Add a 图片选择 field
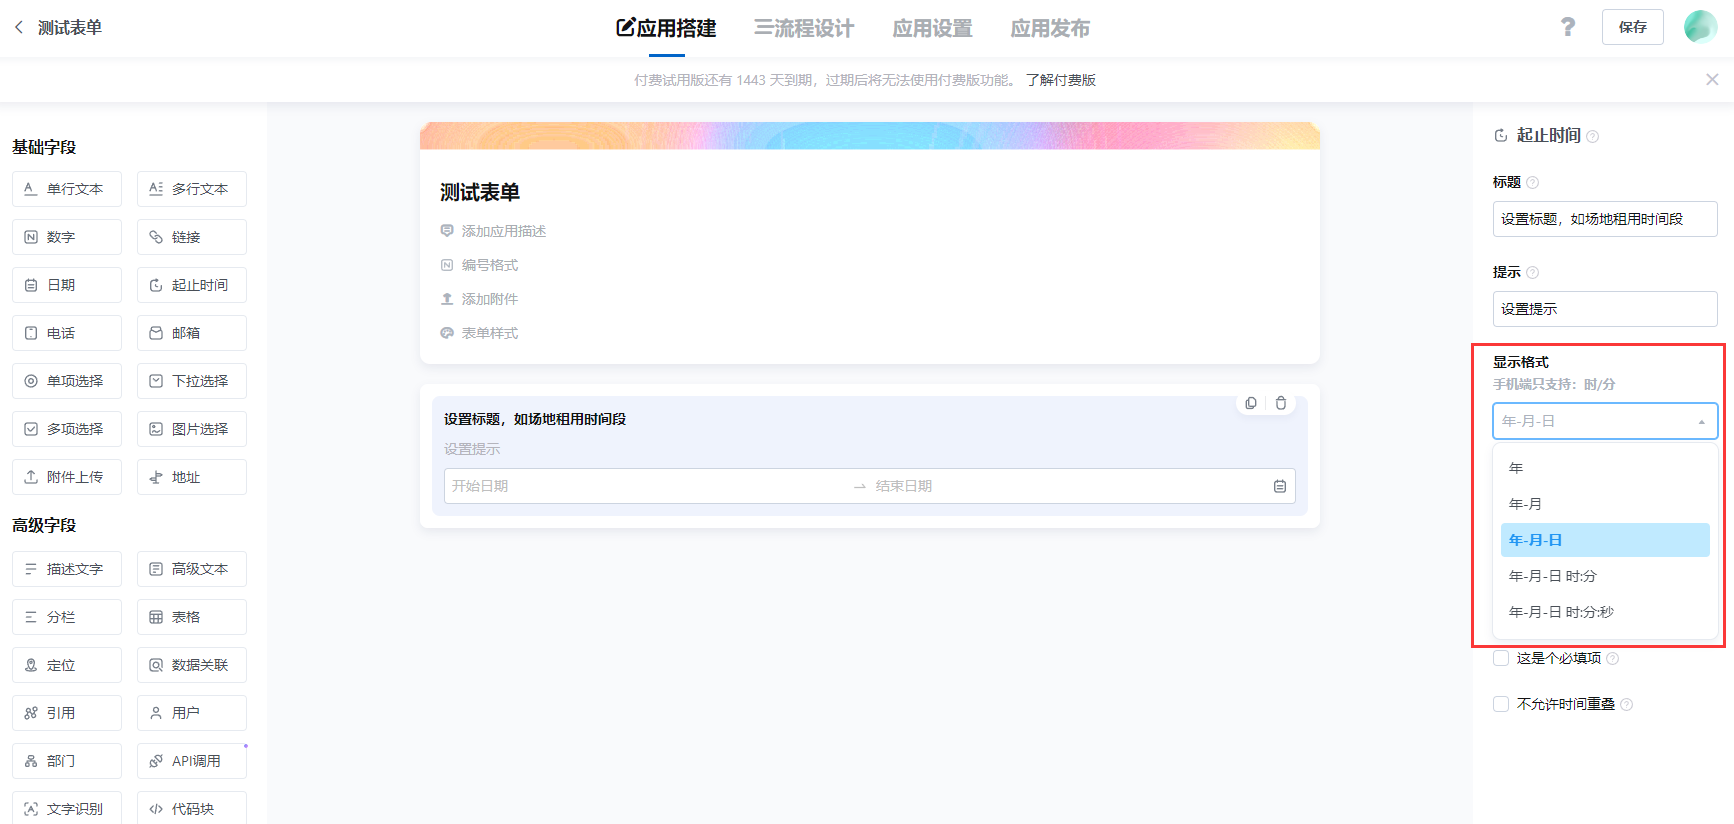 (192, 429)
